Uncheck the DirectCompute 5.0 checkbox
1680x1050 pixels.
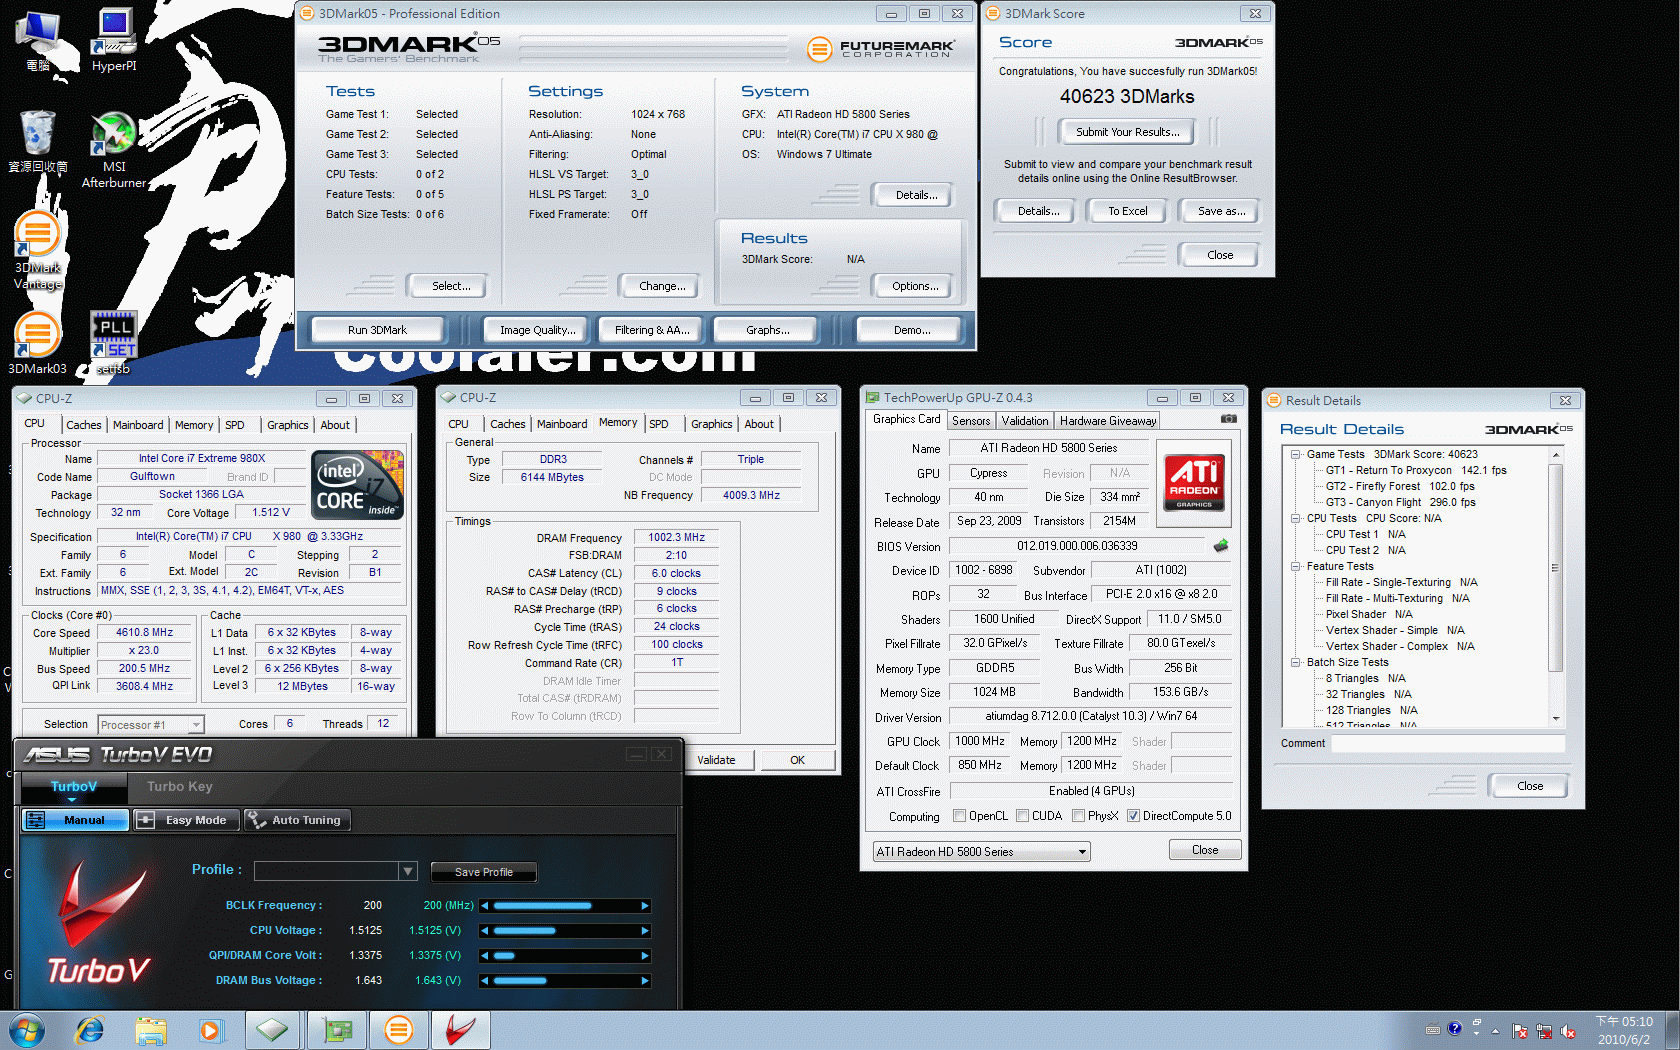point(1134,816)
